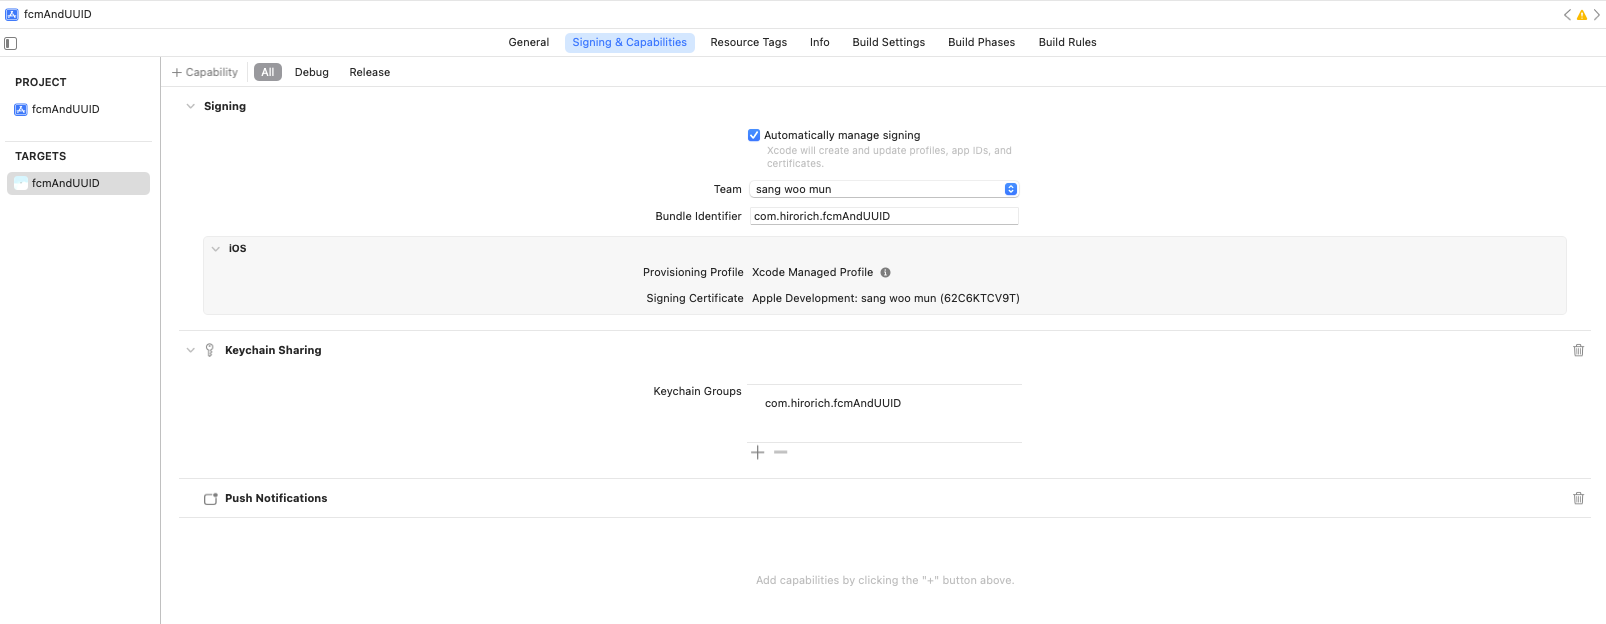Click the Push Notifications badge icon

(x=211, y=498)
